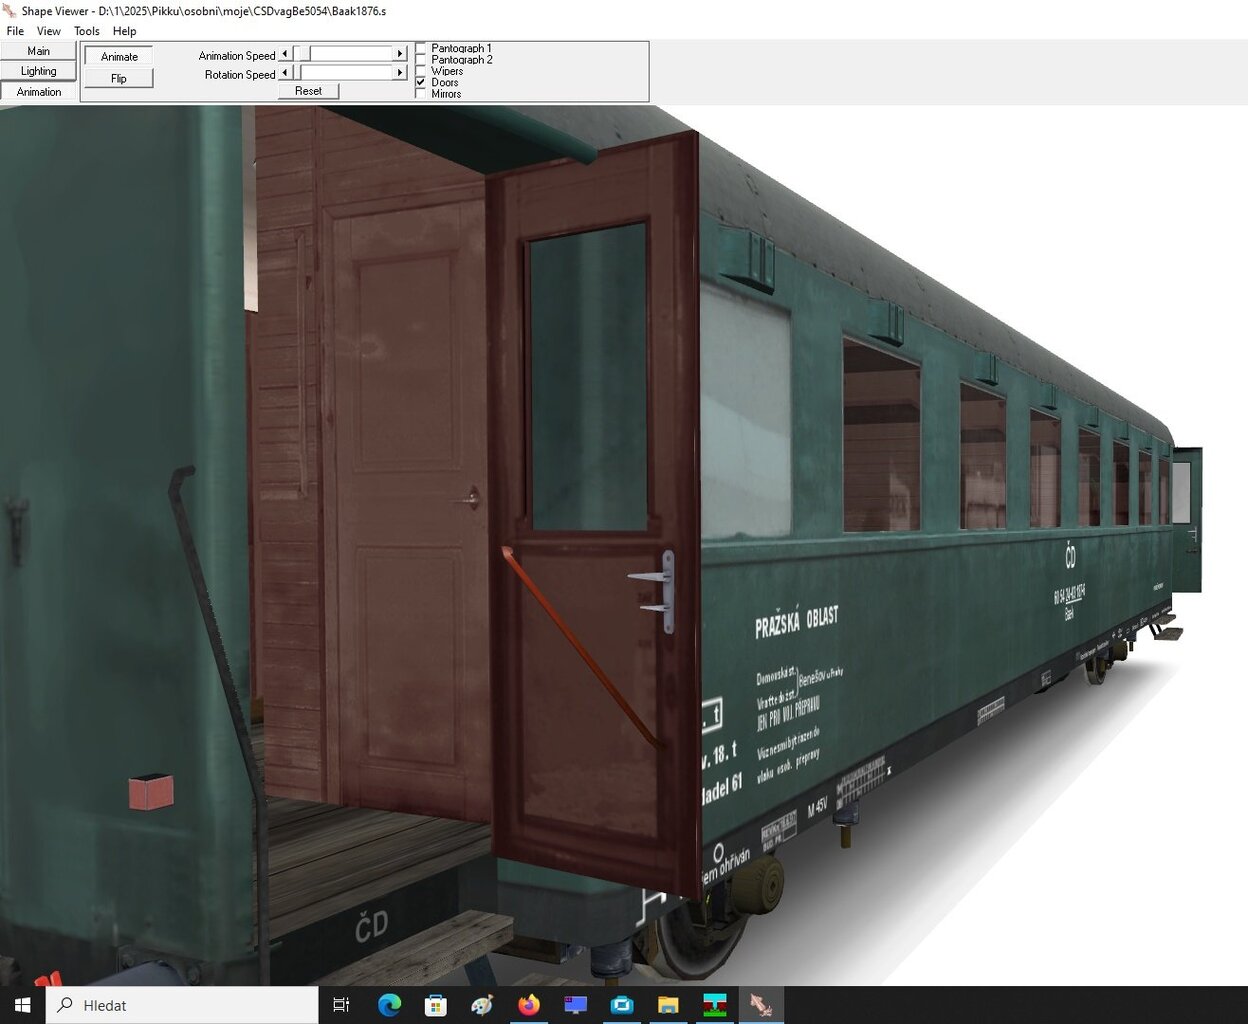Launch Microsoft Store from the taskbar
This screenshot has height=1024, width=1248.
436,1004
